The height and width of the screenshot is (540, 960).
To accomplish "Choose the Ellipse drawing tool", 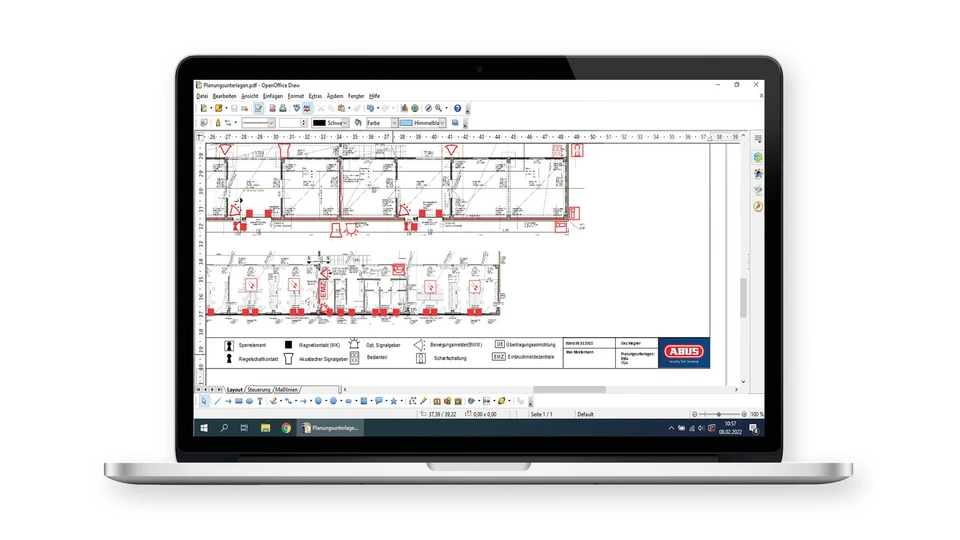I will pos(249,401).
